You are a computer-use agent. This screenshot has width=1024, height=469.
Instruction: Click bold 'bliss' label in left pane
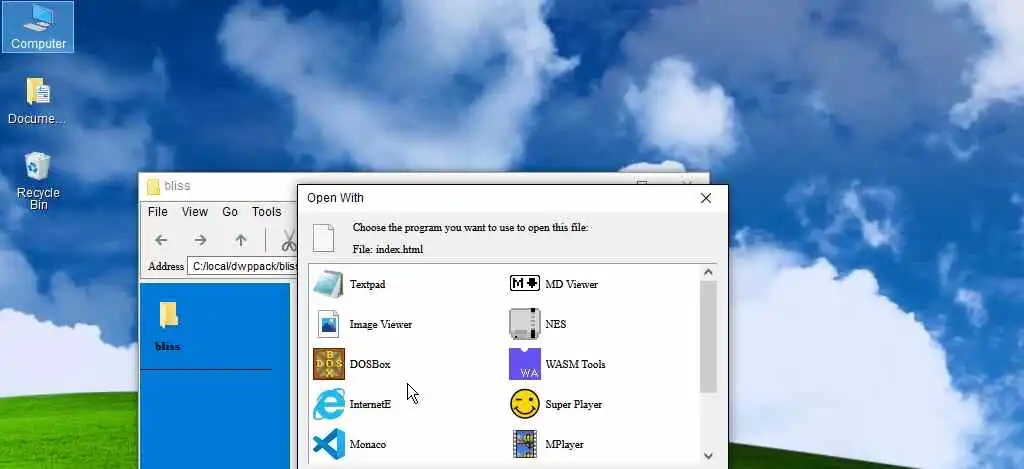168,346
